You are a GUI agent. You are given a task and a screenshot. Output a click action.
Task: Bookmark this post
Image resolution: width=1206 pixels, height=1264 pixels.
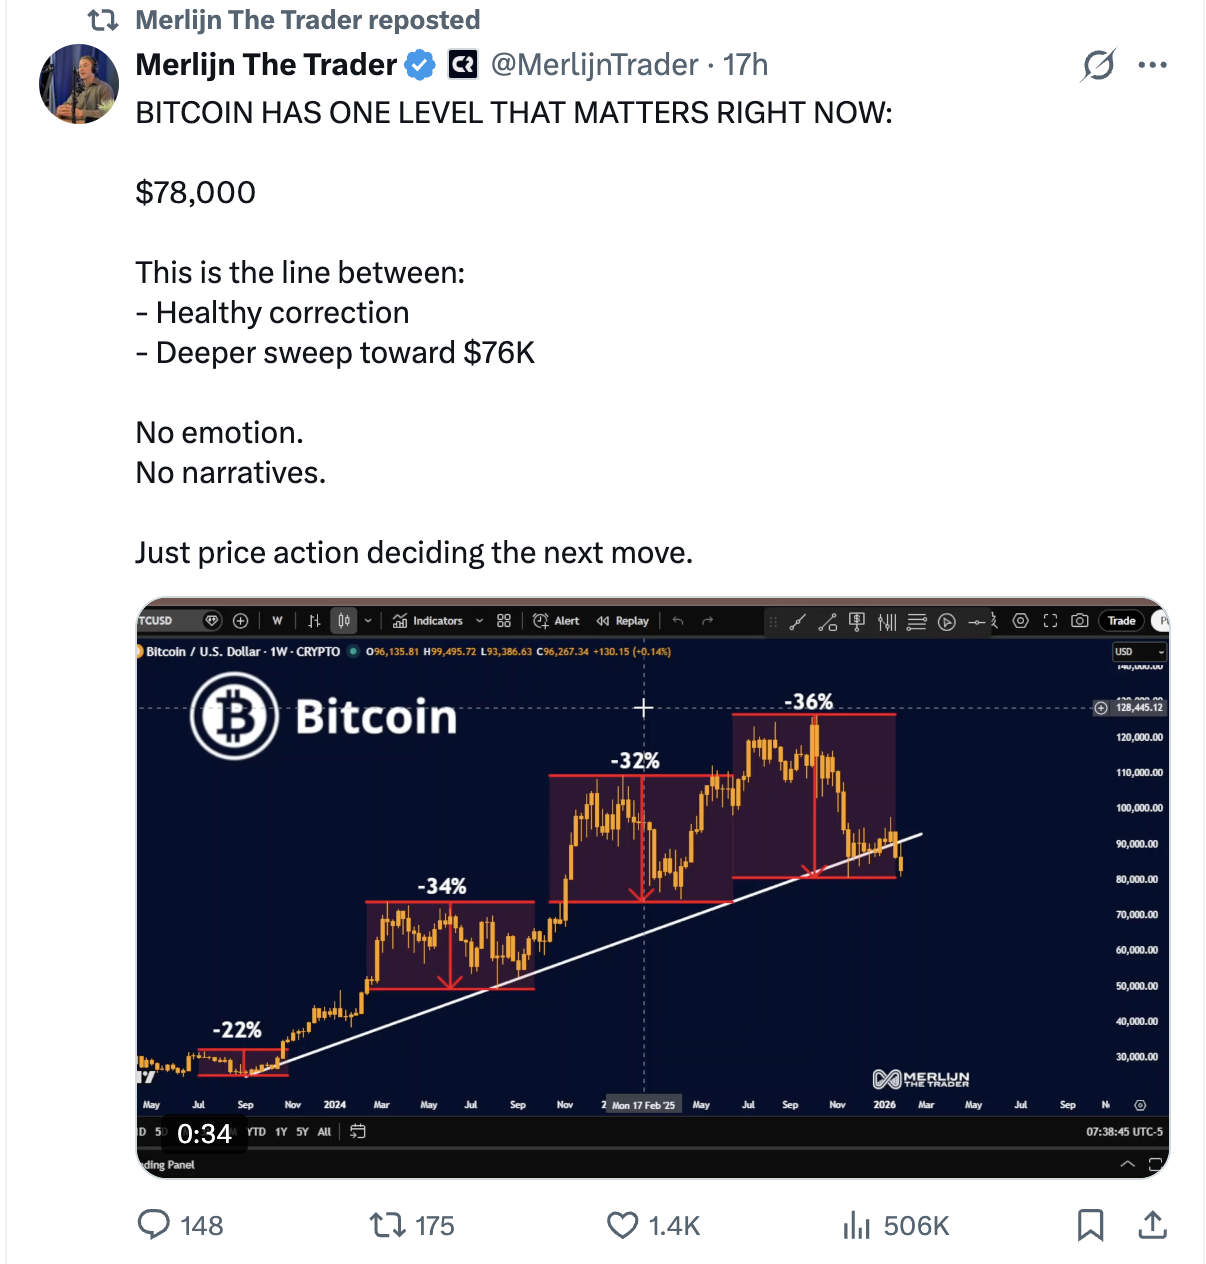pos(1090,1225)
